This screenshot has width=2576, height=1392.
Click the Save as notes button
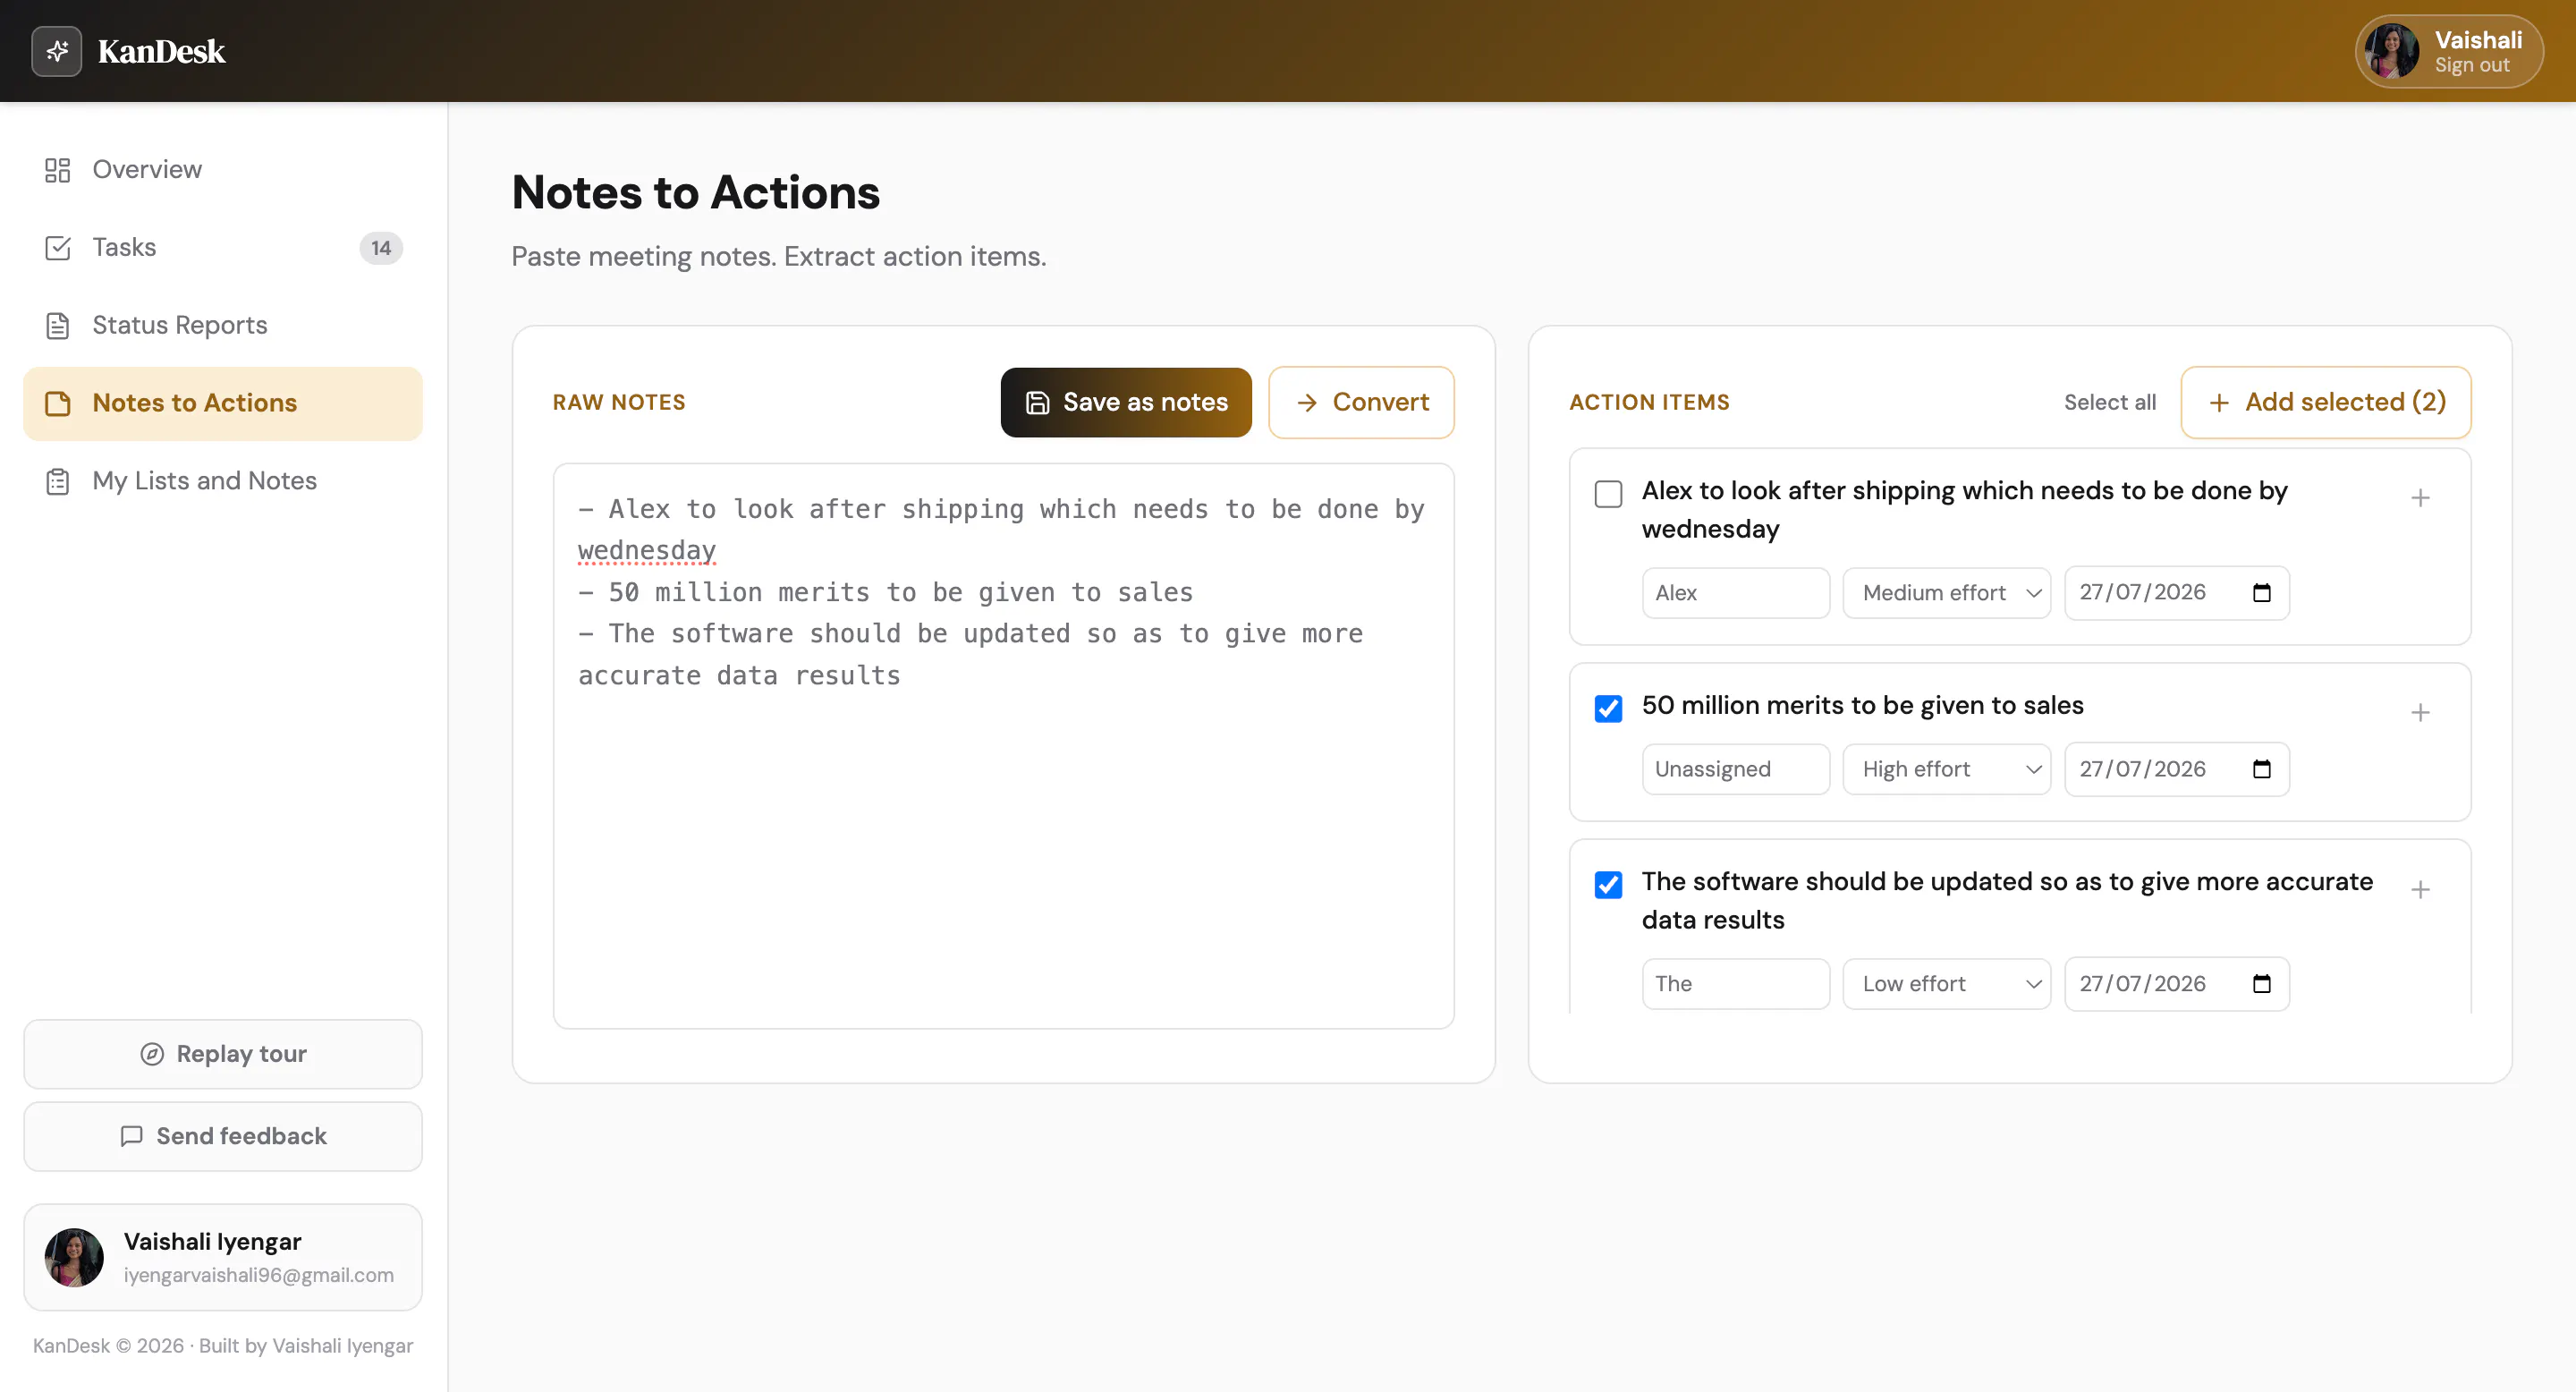point(1126,403)
